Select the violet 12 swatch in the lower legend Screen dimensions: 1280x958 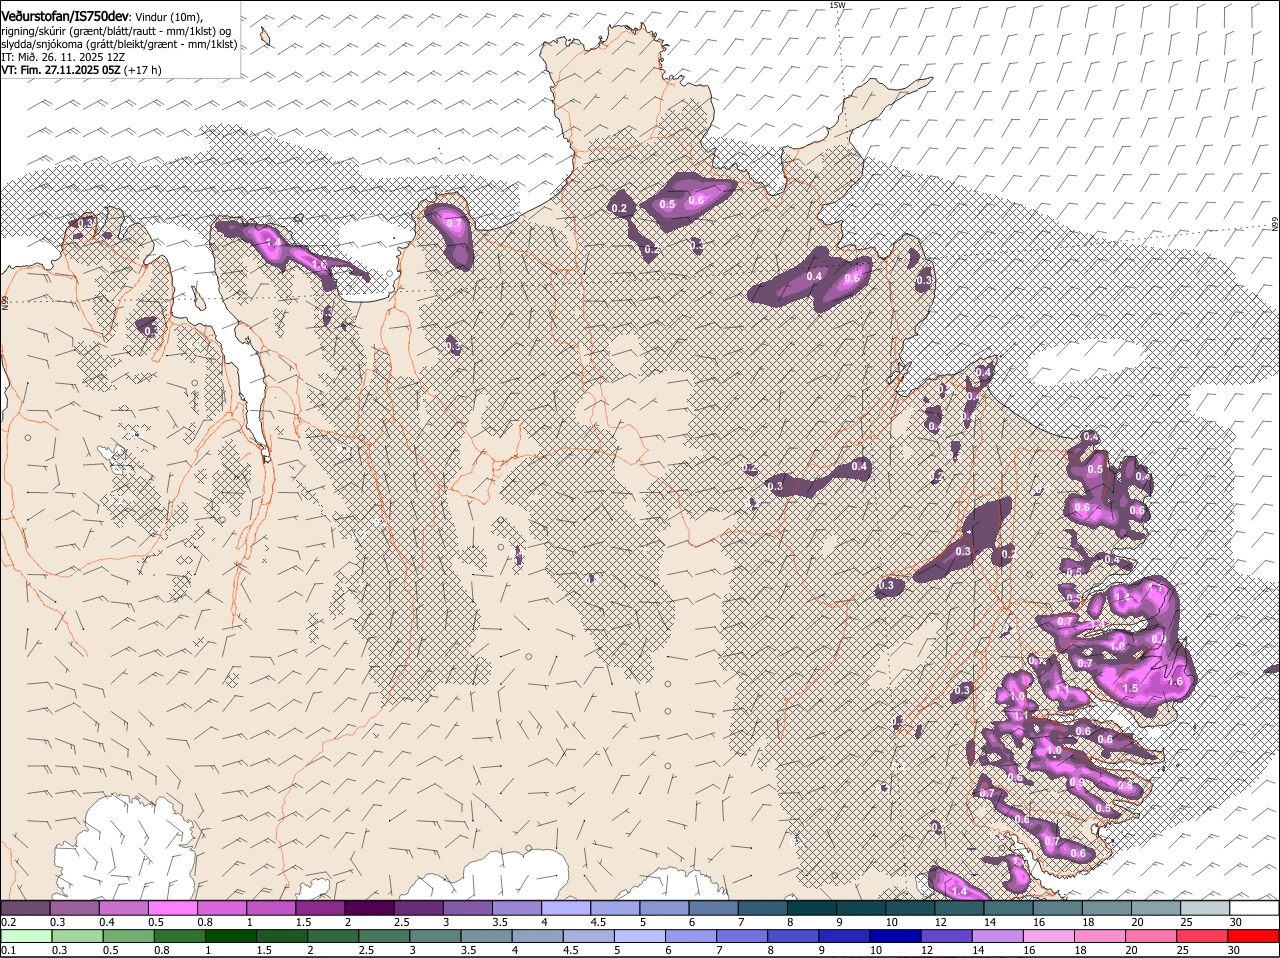point(946,936)
